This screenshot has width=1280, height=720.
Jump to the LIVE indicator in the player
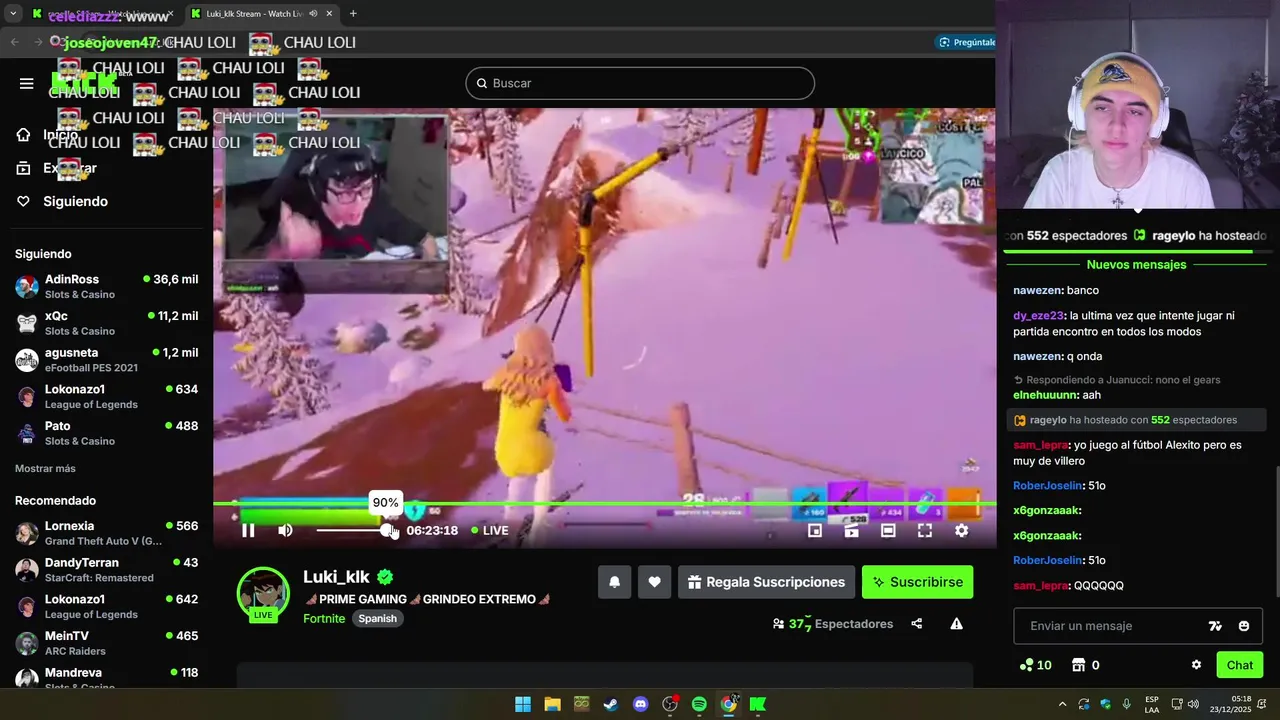point(490,531)
